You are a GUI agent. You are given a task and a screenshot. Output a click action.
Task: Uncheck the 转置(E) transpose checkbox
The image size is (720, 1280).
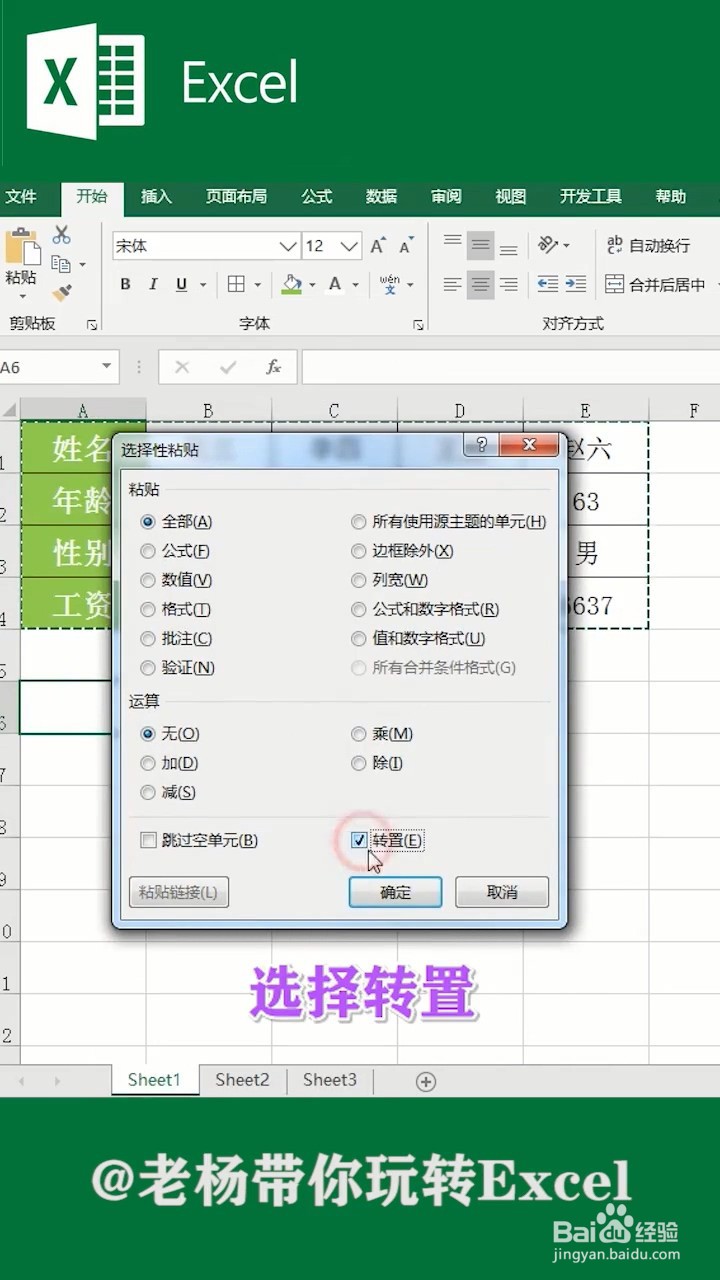tap(387, 840)
